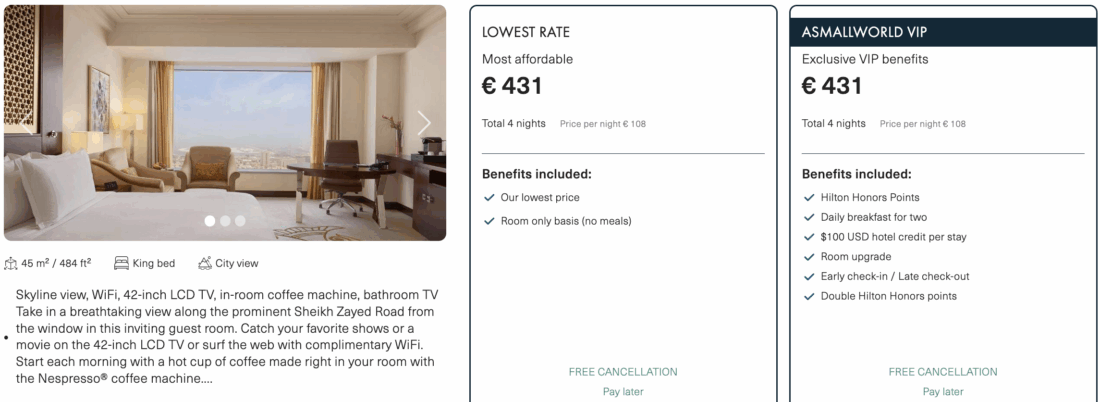Click the room size area icon
The image size is (1100, 402).
pyautogui.click(x=11, y=264)
